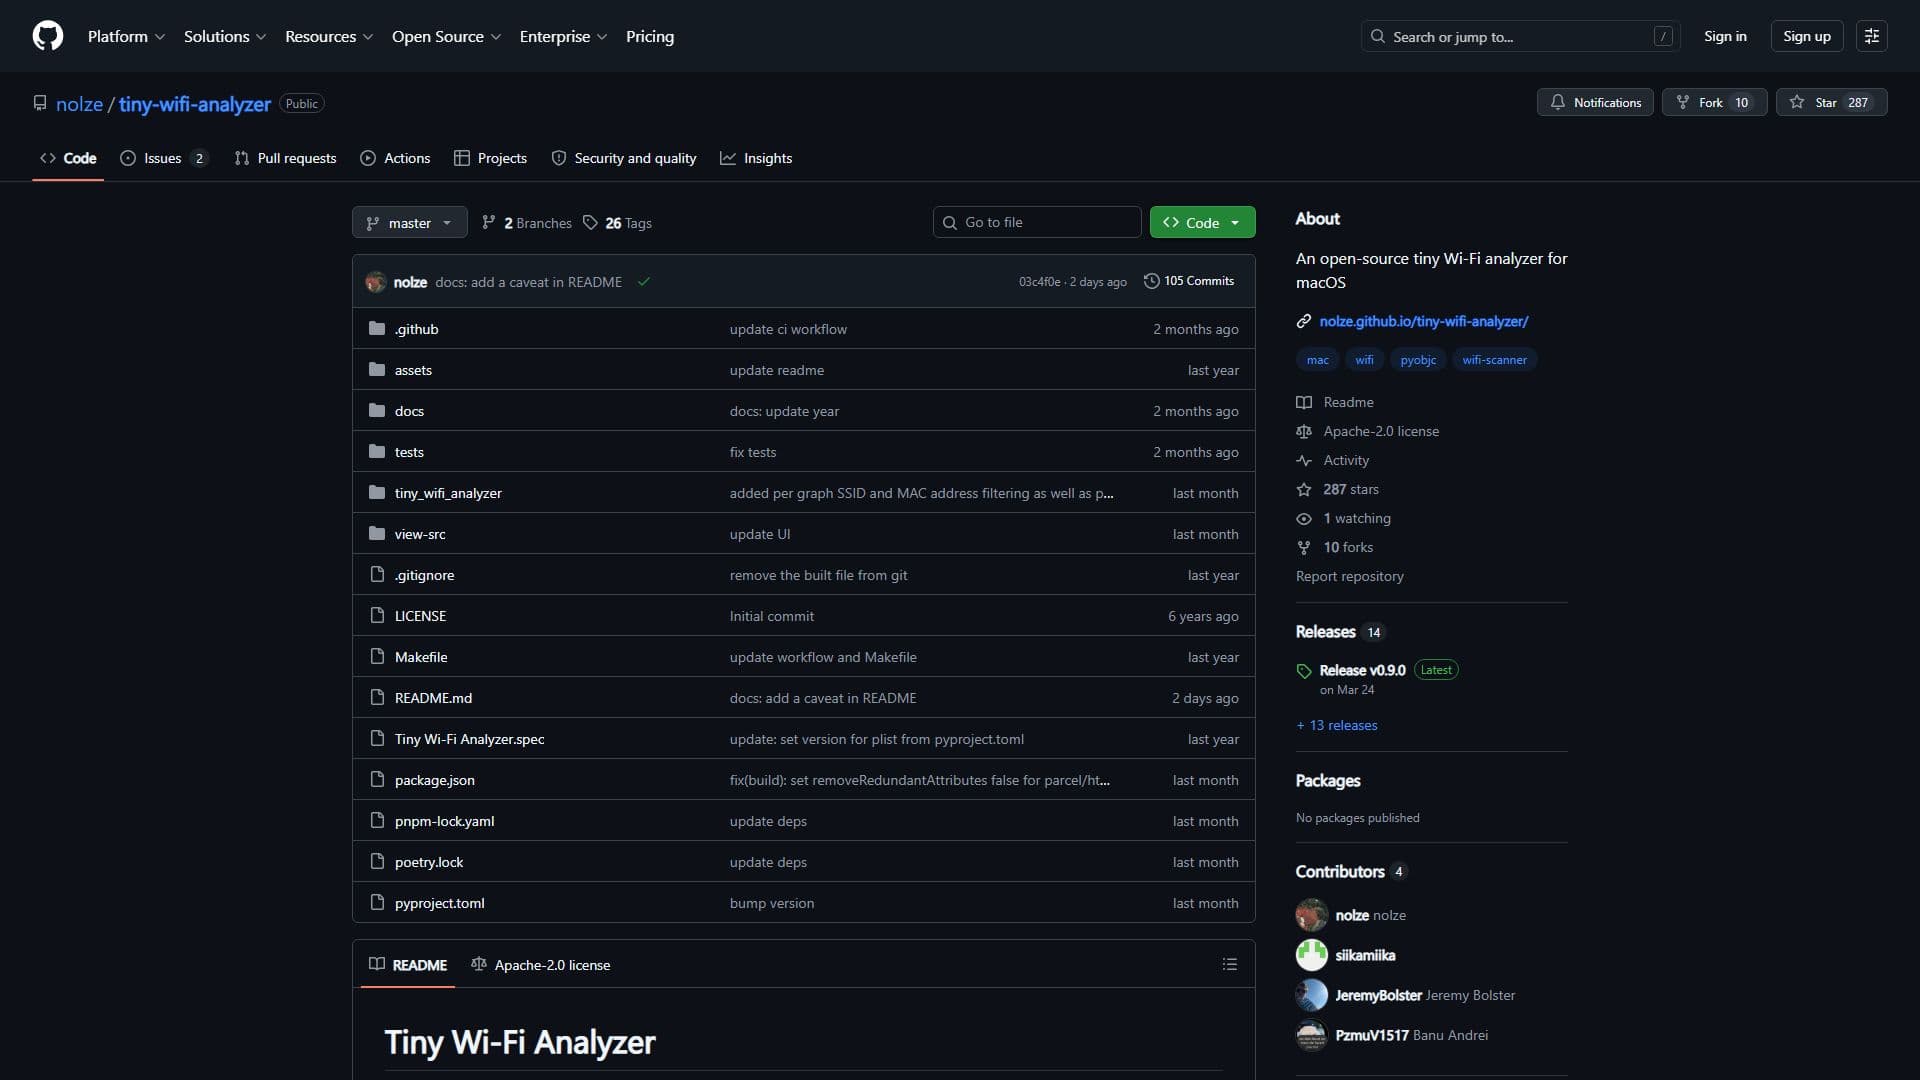Image resolution: width=1920 pixels, height=1080 pixels.
Task: Open the + 13 releases link
Action: 1337,725
